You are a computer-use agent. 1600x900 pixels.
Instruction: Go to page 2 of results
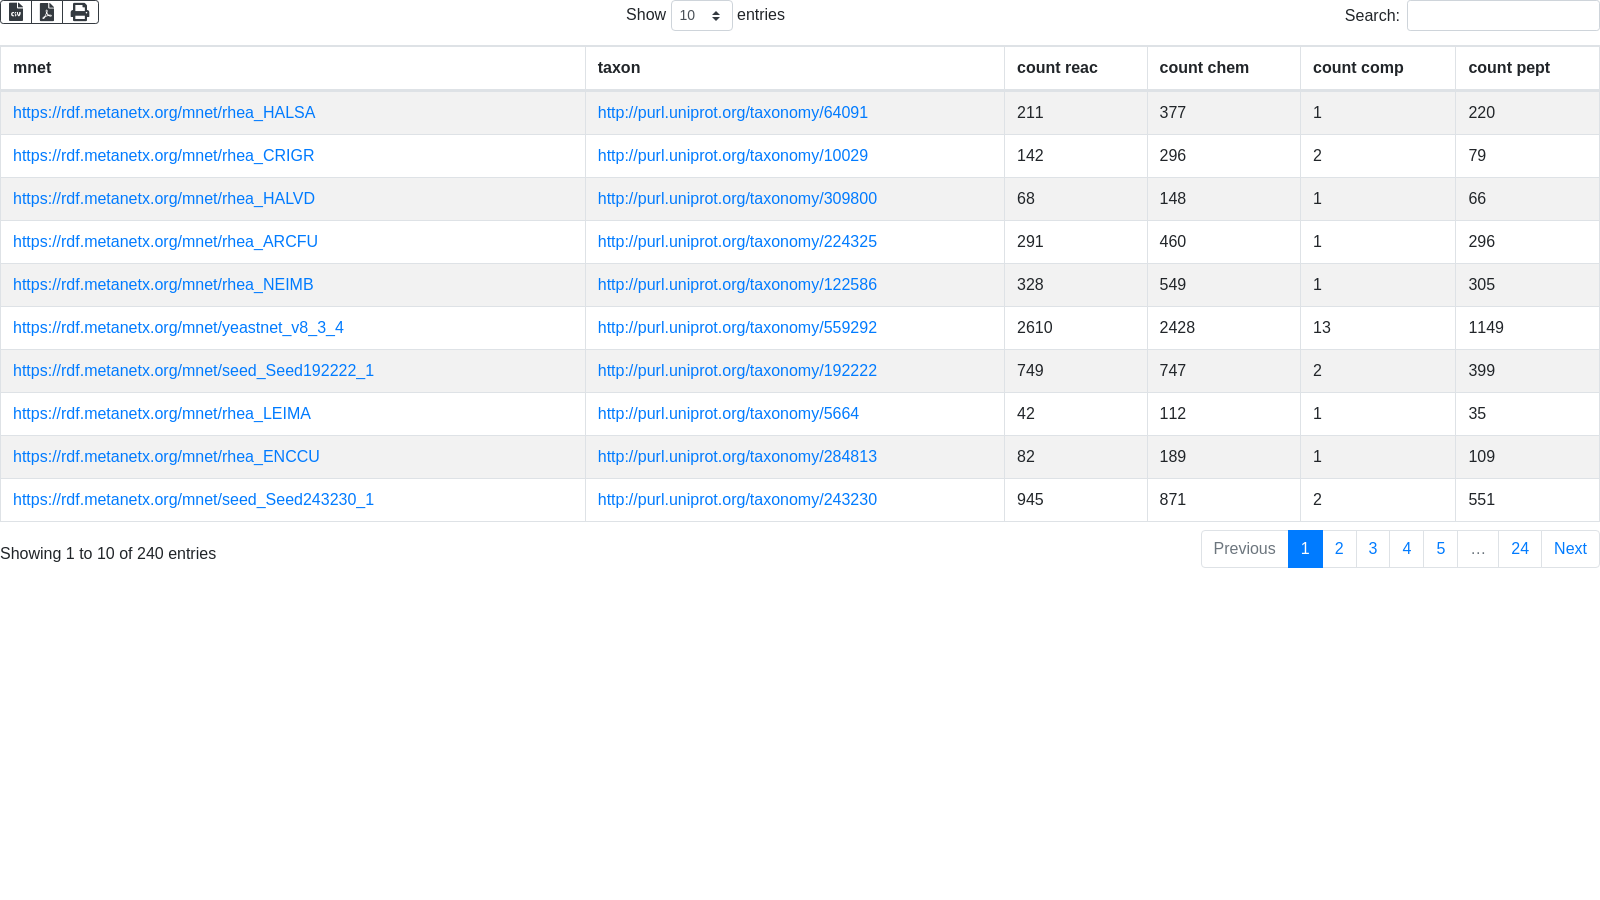[1339, 549]
